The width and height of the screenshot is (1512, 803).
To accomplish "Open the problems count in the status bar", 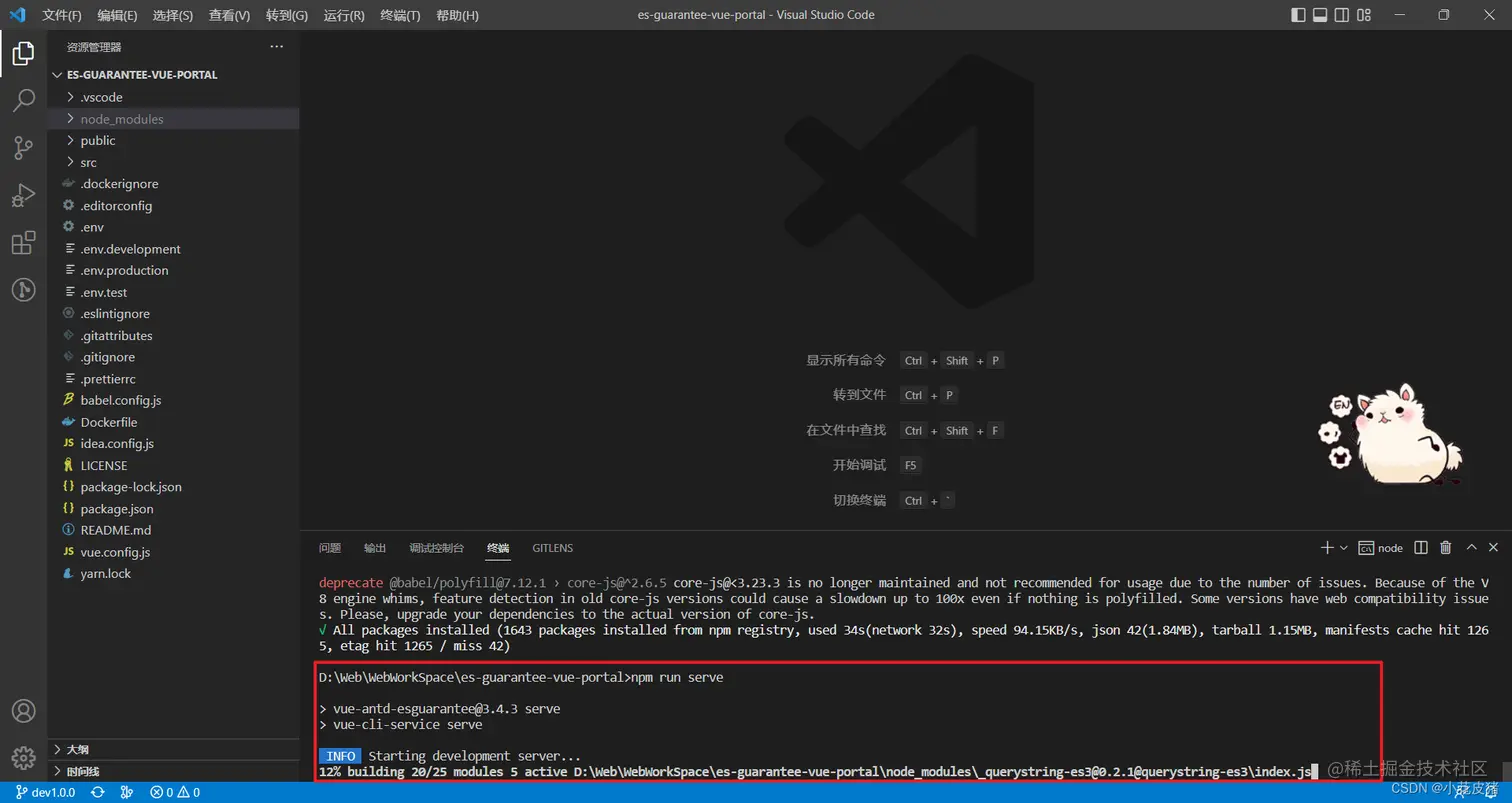I will (175, 793).
